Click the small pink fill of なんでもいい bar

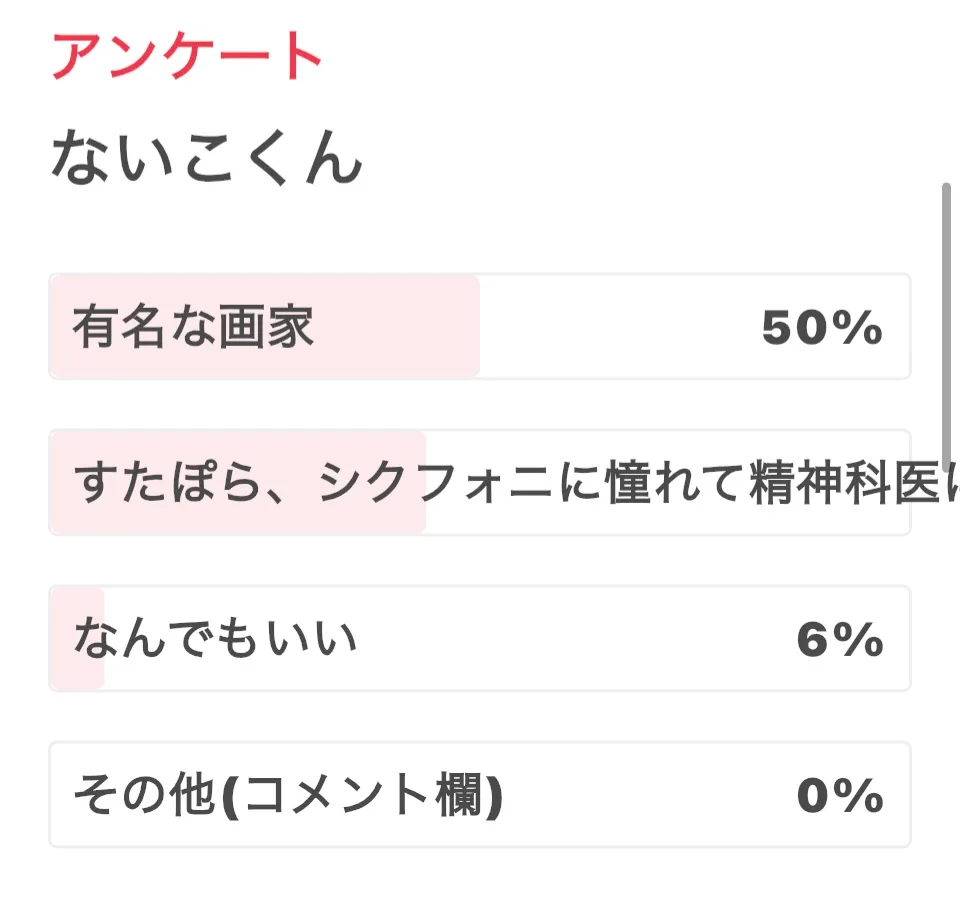click(88, 670)
